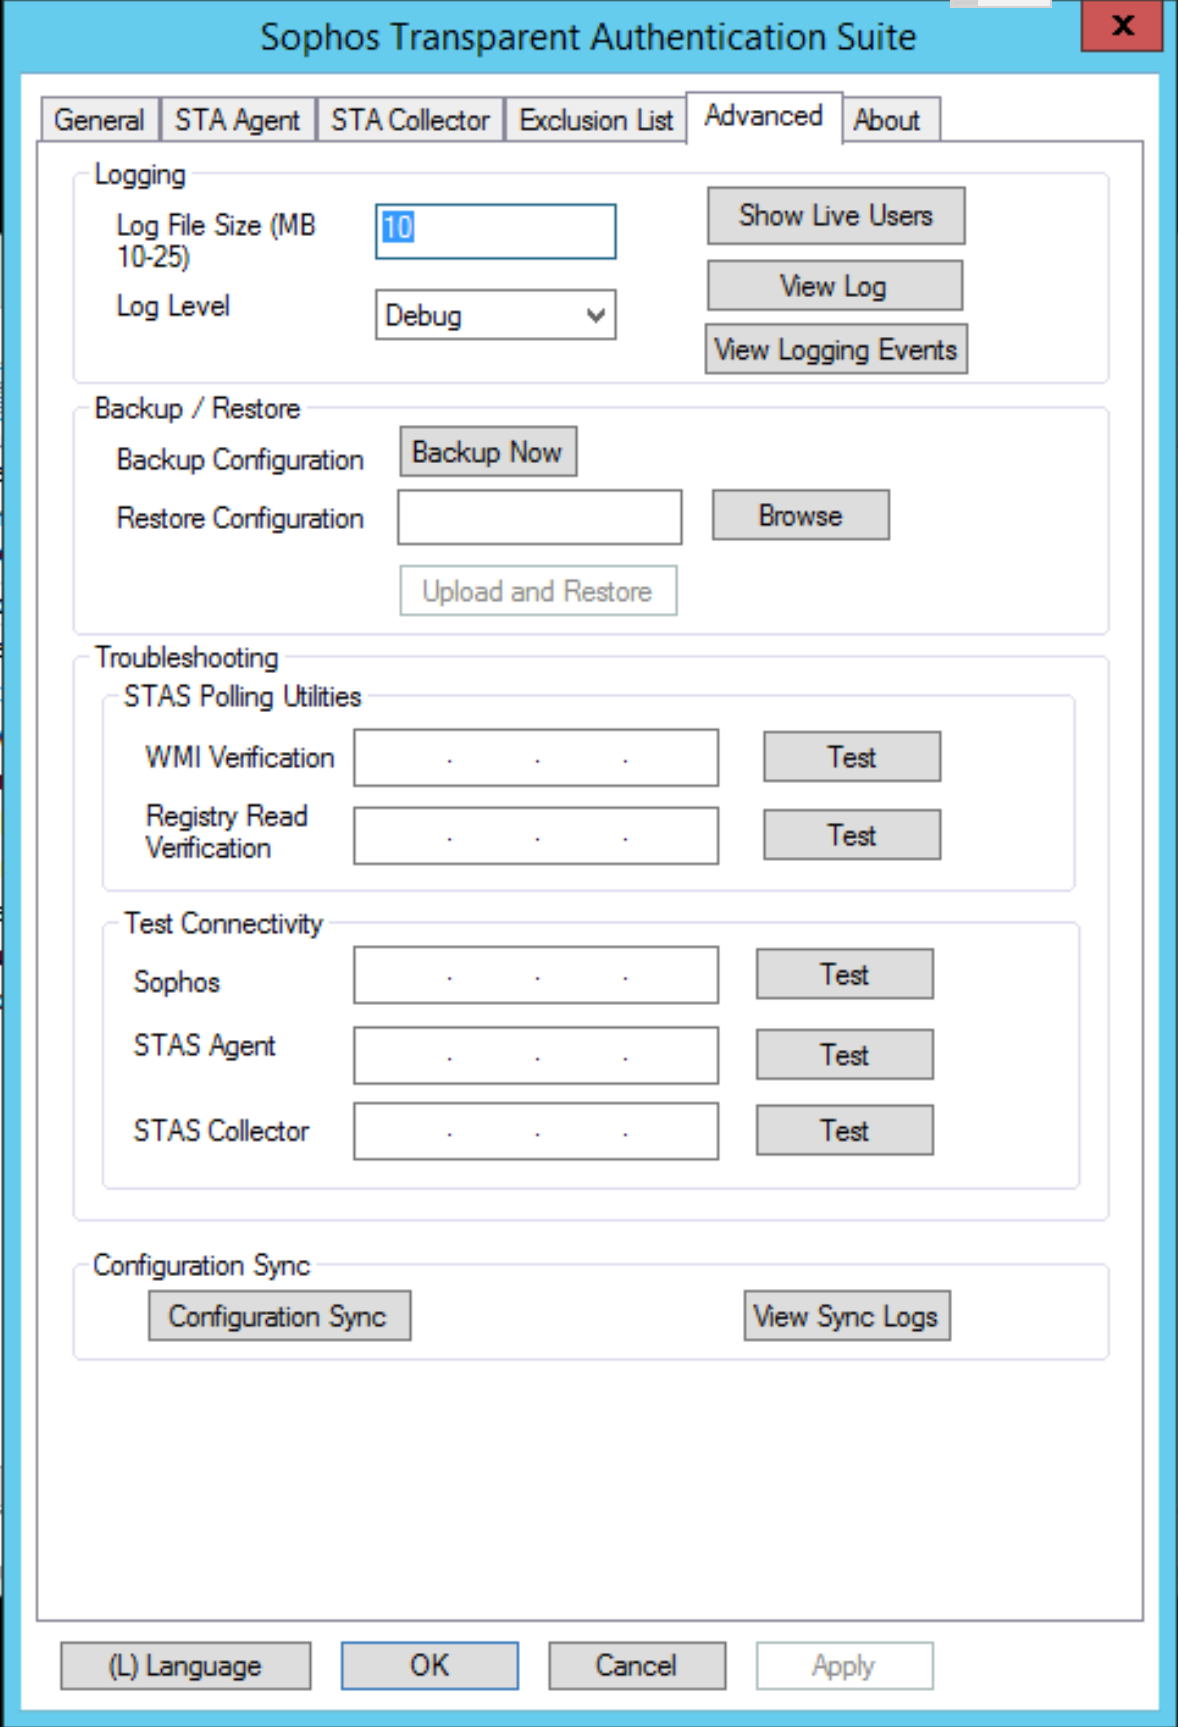Select the Advanced tab

(x=763, y=116)
